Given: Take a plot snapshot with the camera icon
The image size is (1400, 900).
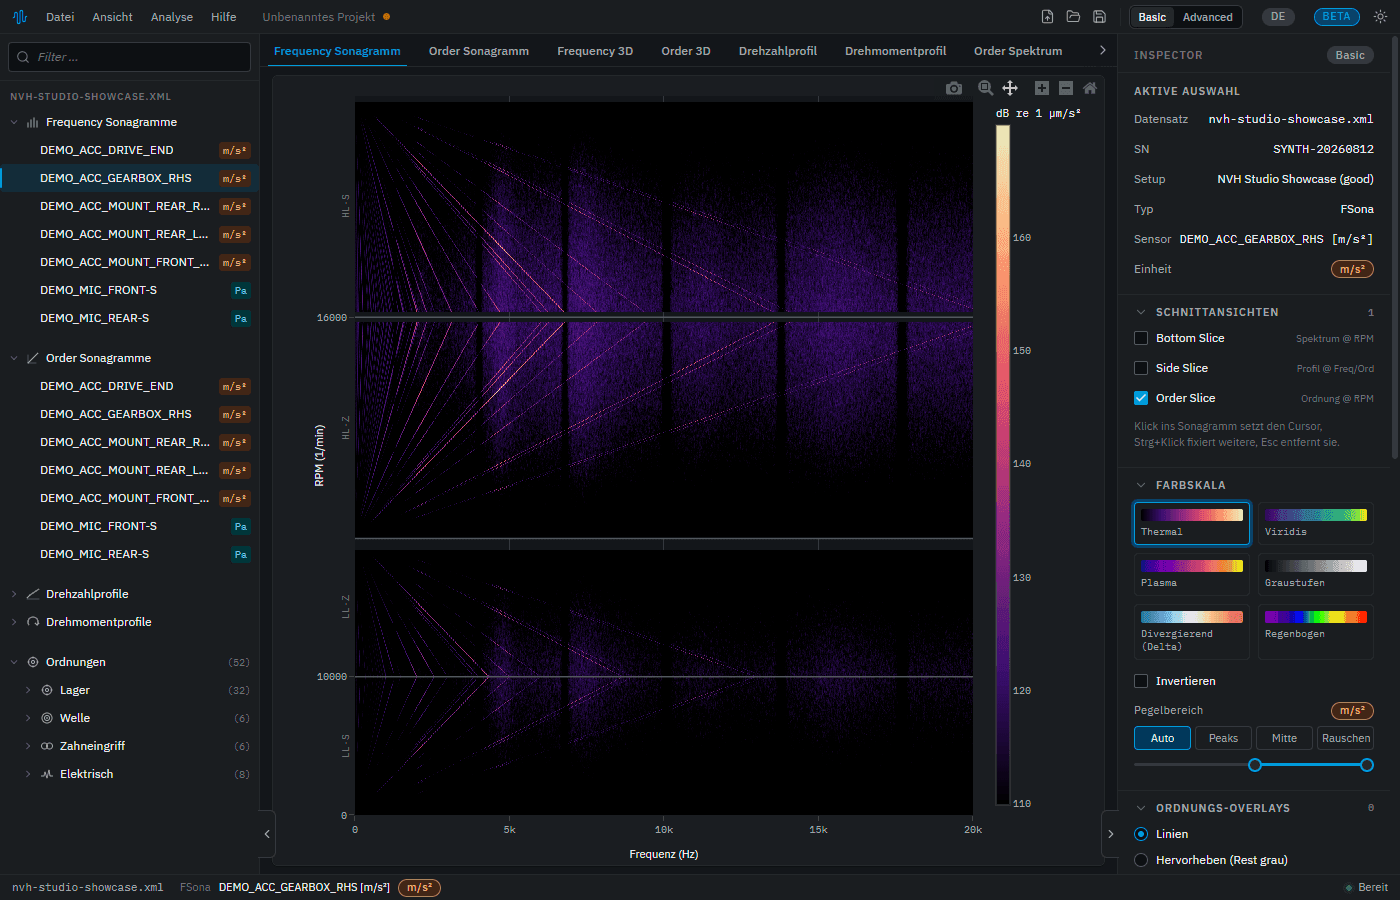Looking at the screenshot, I should coord(954,88).
